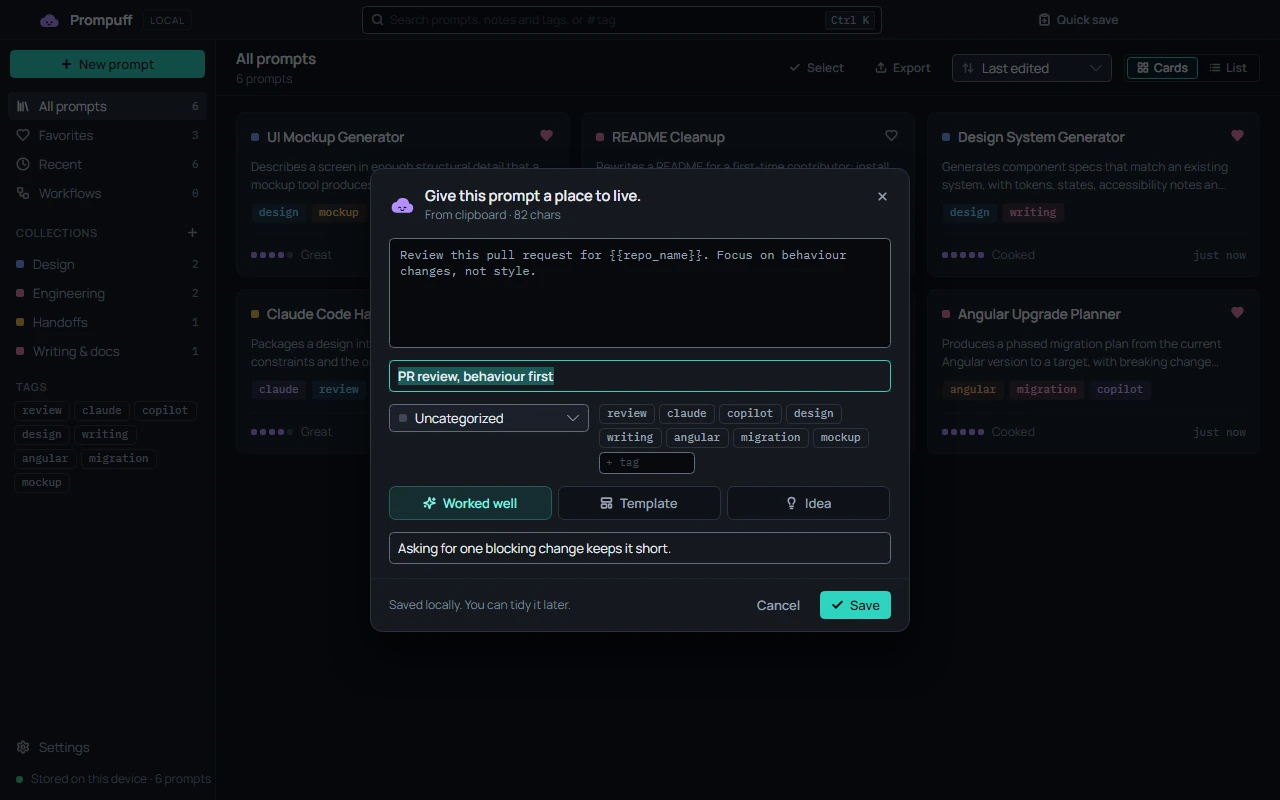This screenshot has height=800, width=1280.
Task: Click the + tag input field
Action: [x=647, y=462]
